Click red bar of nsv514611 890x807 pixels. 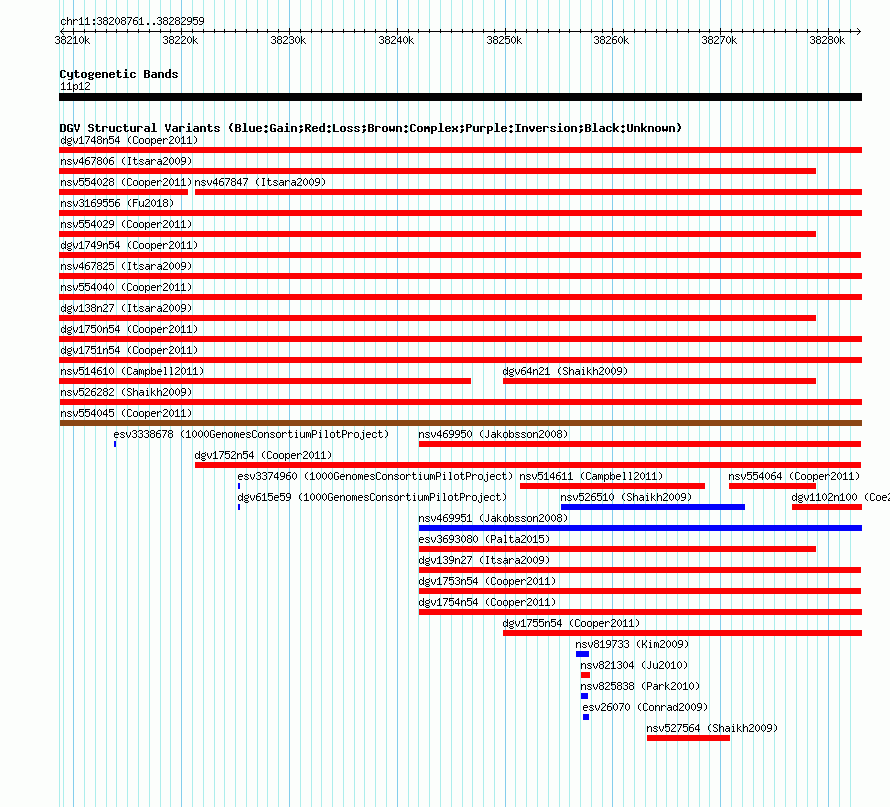[612, 486]
